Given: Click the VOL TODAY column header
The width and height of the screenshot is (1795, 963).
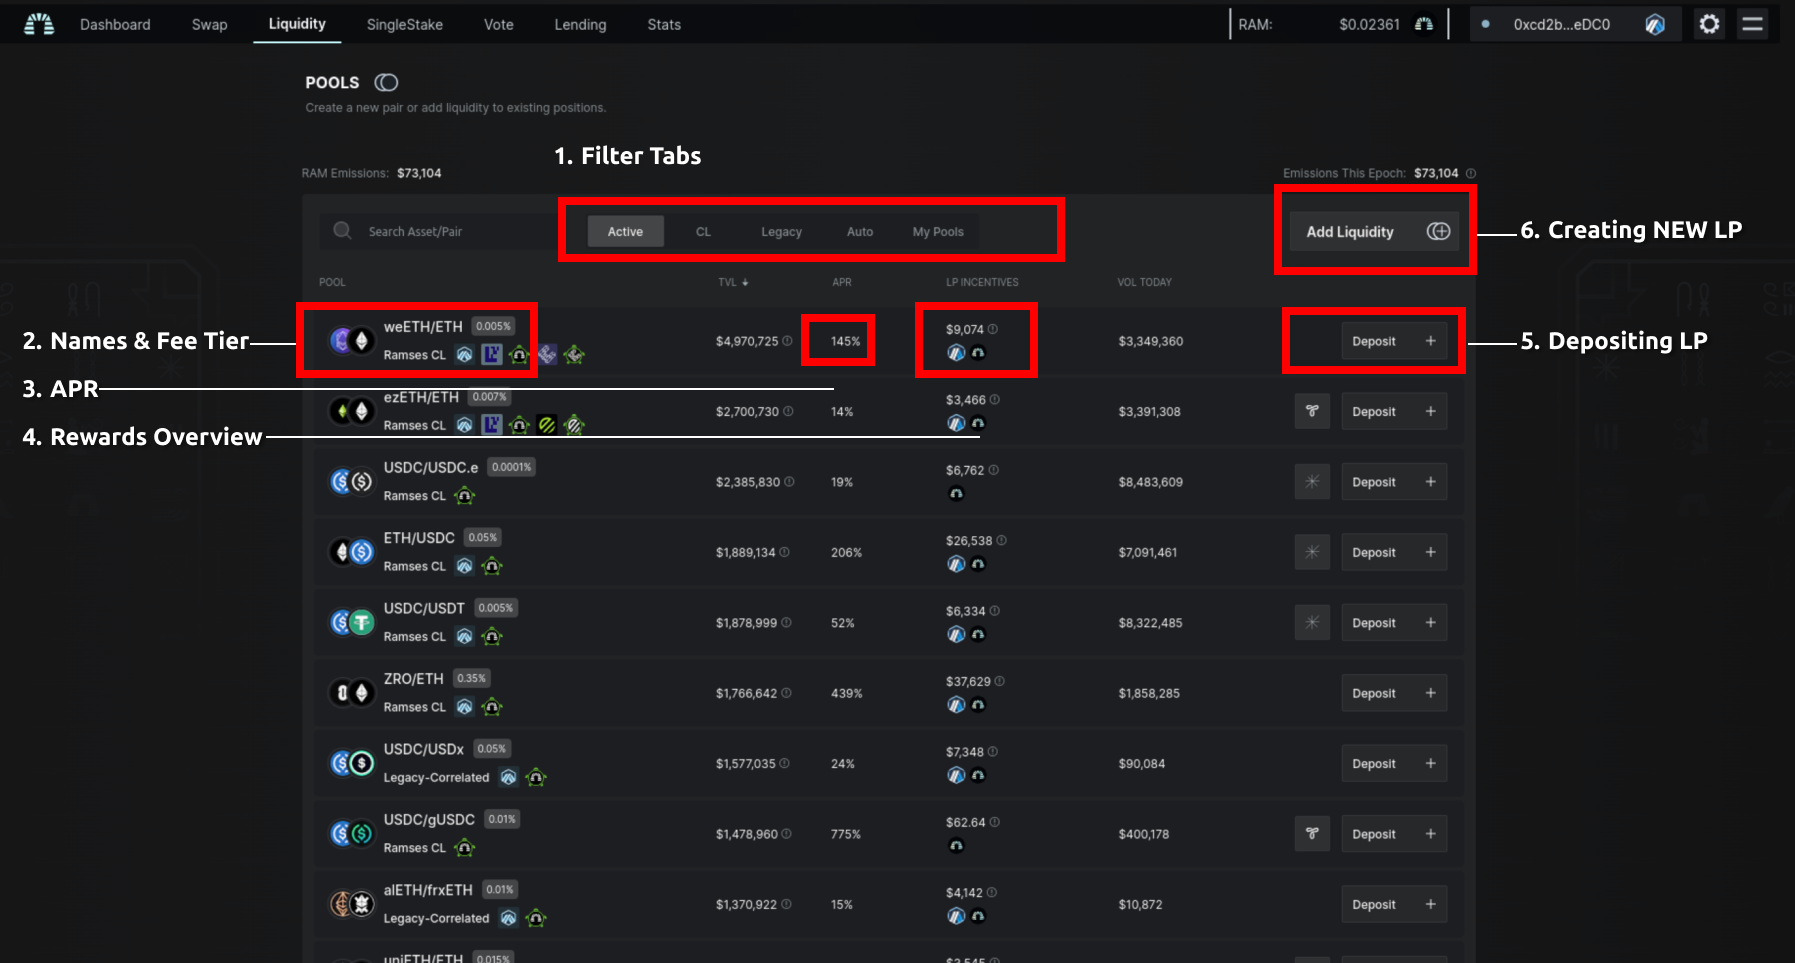Looking at the screenshot, I should click(x=1144, y=282).
